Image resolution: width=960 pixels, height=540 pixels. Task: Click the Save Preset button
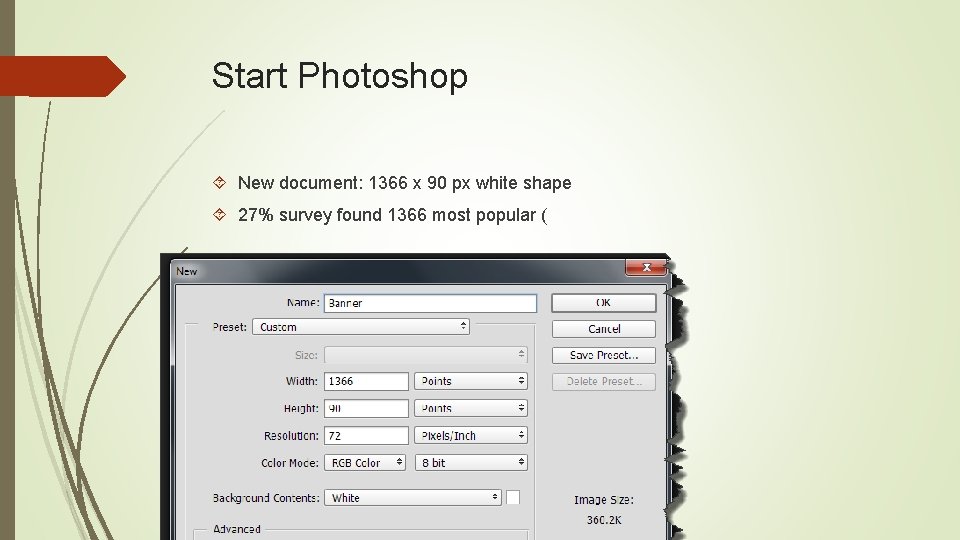click(604, 355)
